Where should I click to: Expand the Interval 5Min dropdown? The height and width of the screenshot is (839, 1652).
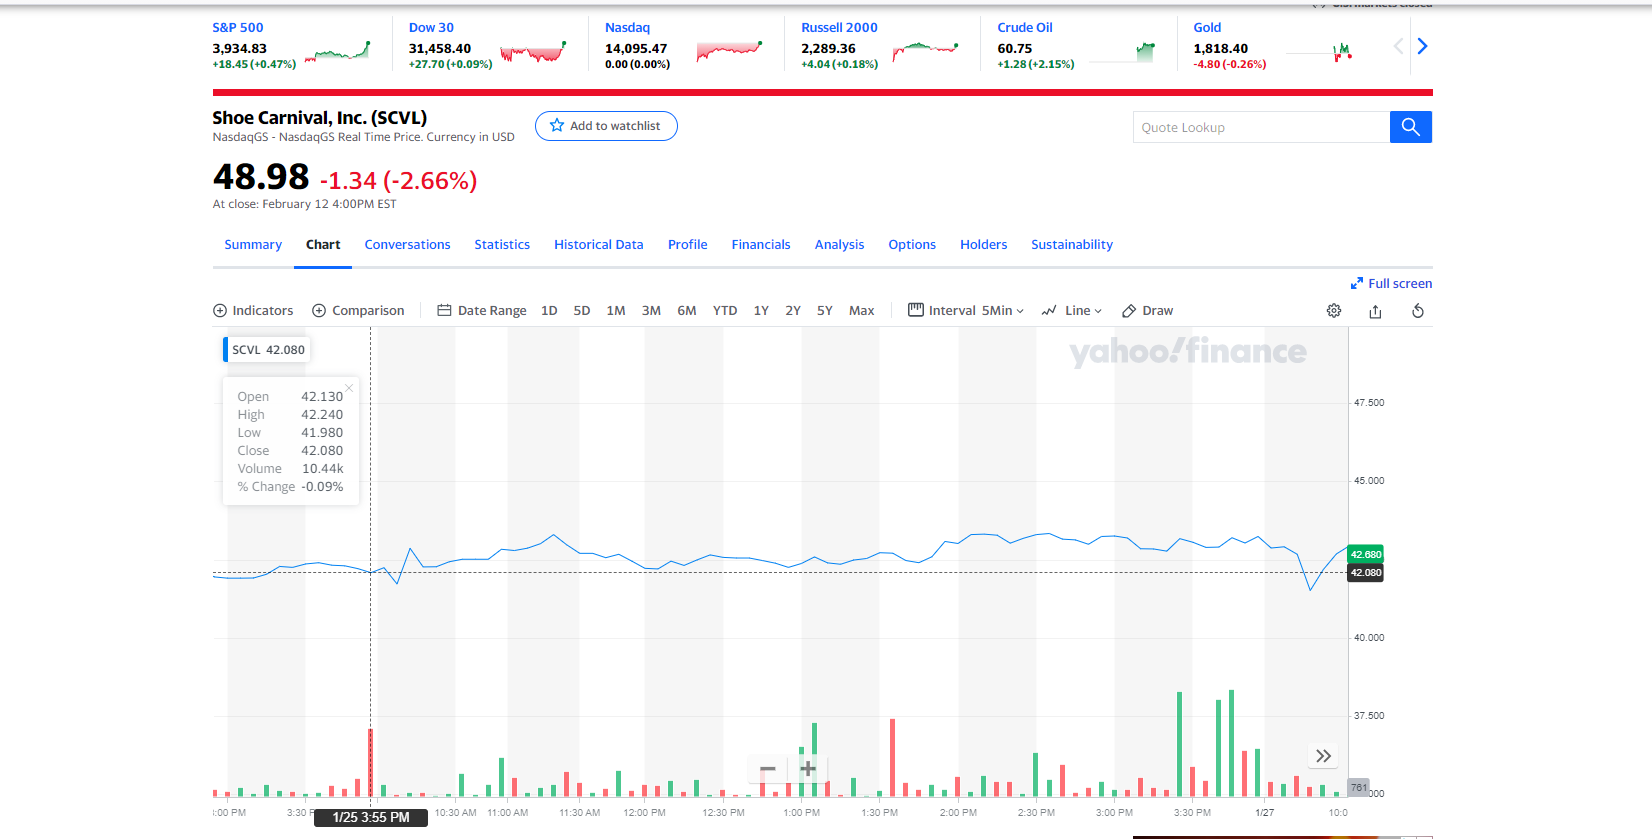(966, 311)
